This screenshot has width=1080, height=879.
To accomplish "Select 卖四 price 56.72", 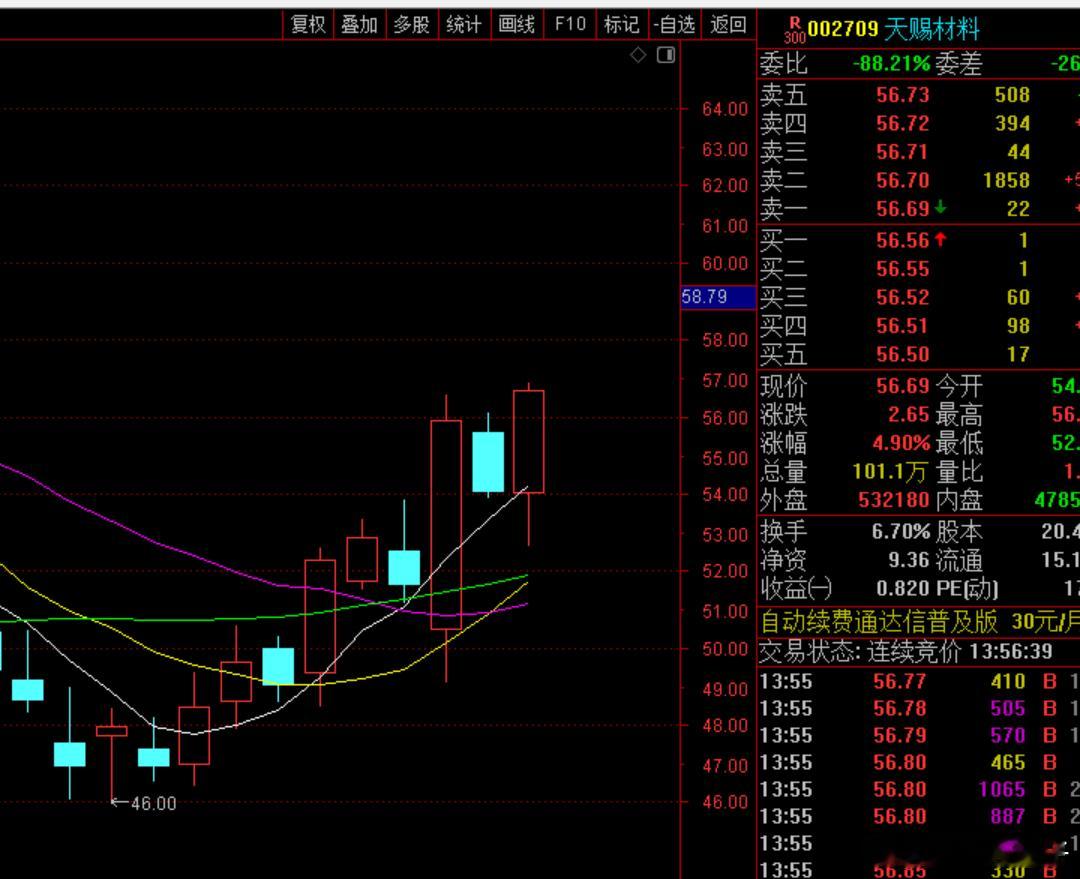I will [x=902, y=123].
